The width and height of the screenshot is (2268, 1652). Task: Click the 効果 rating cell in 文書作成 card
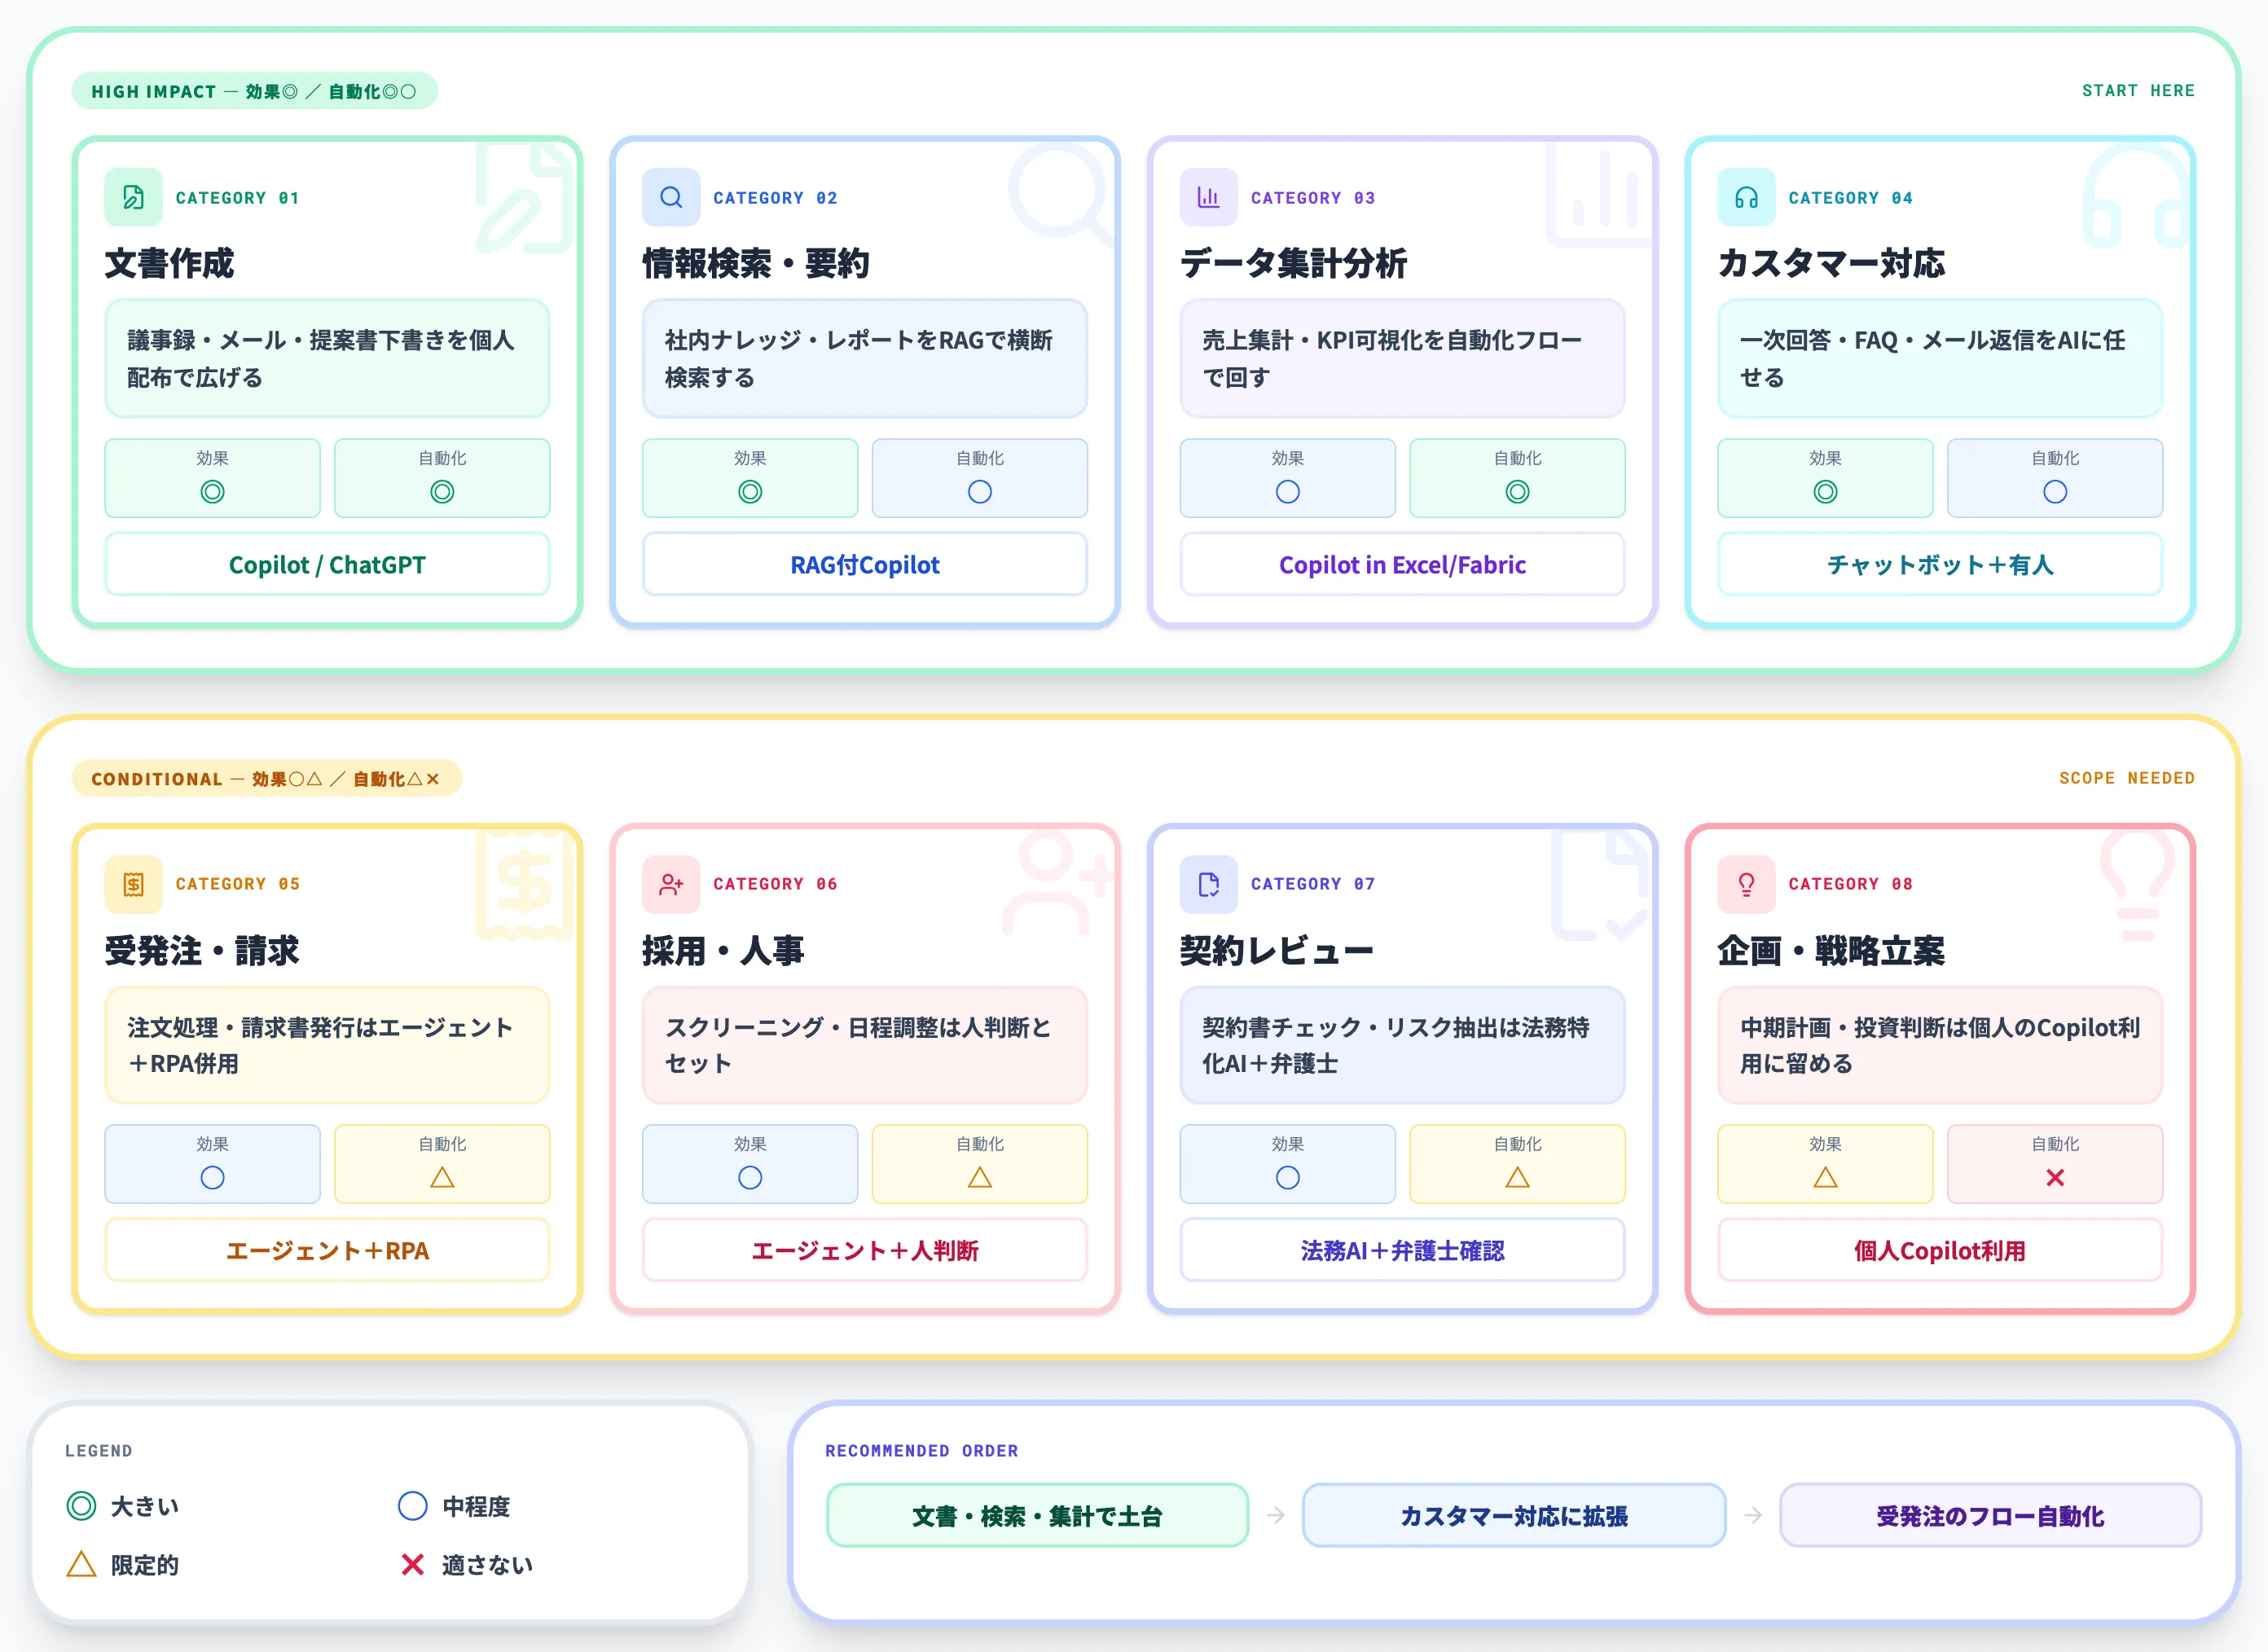(212, 478)
